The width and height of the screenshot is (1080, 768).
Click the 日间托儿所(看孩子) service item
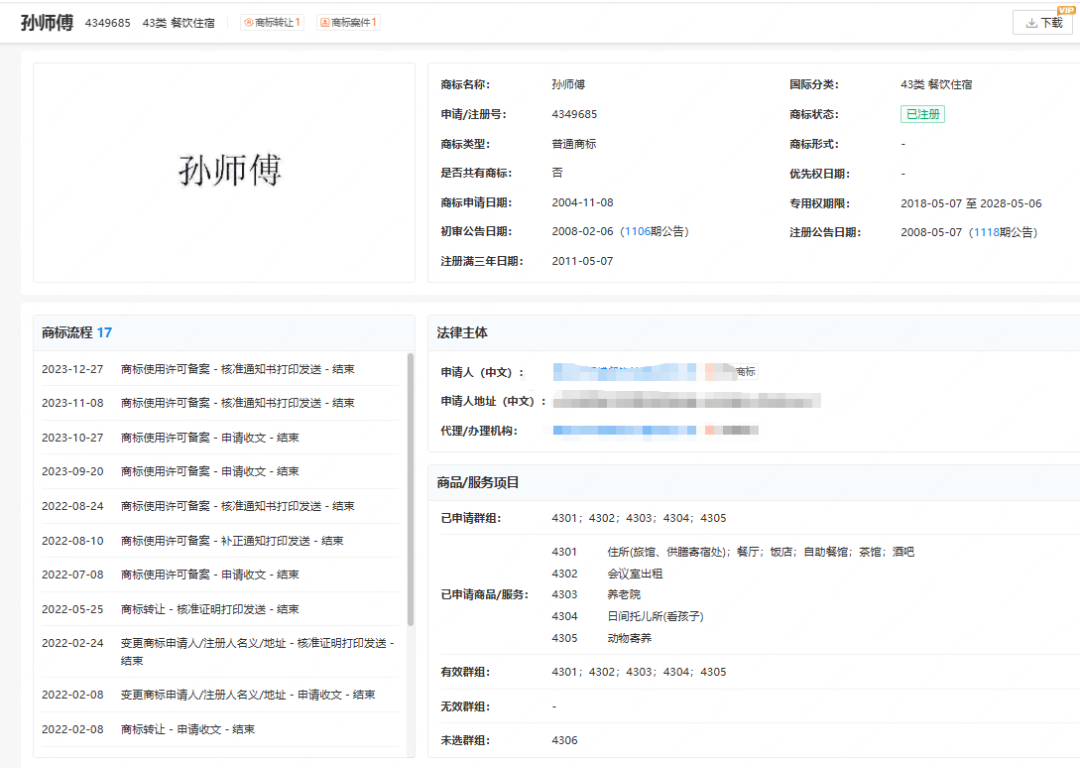click(655, 616)
